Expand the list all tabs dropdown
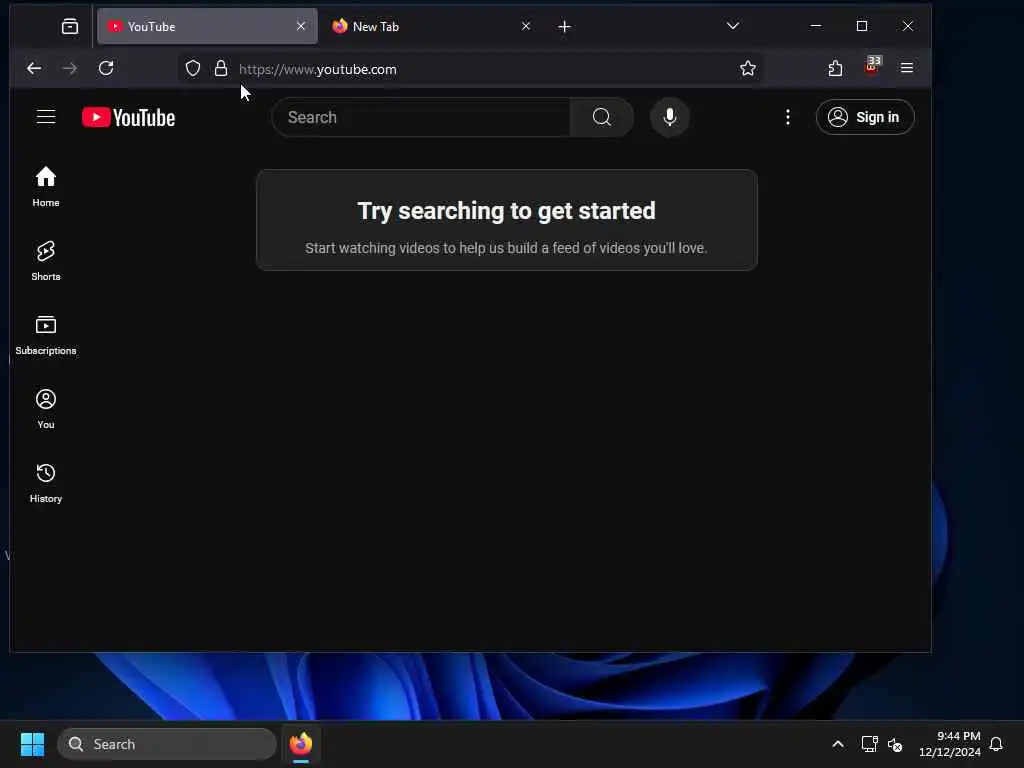Screen dimensions: 1024x768 coord(733,26)
